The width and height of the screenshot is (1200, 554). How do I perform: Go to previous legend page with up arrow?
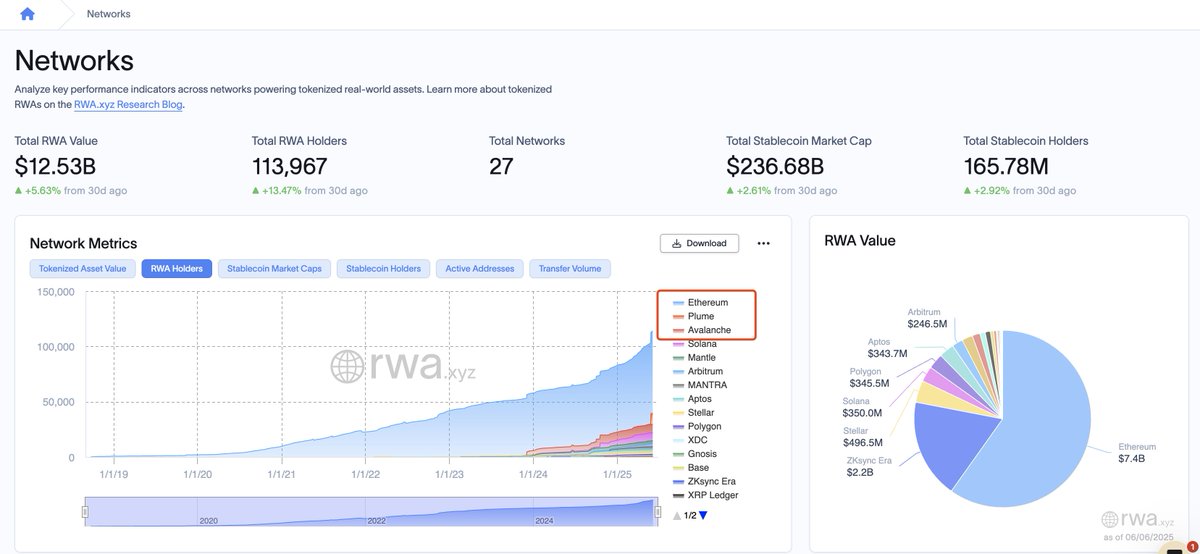[x=677, y=516]
